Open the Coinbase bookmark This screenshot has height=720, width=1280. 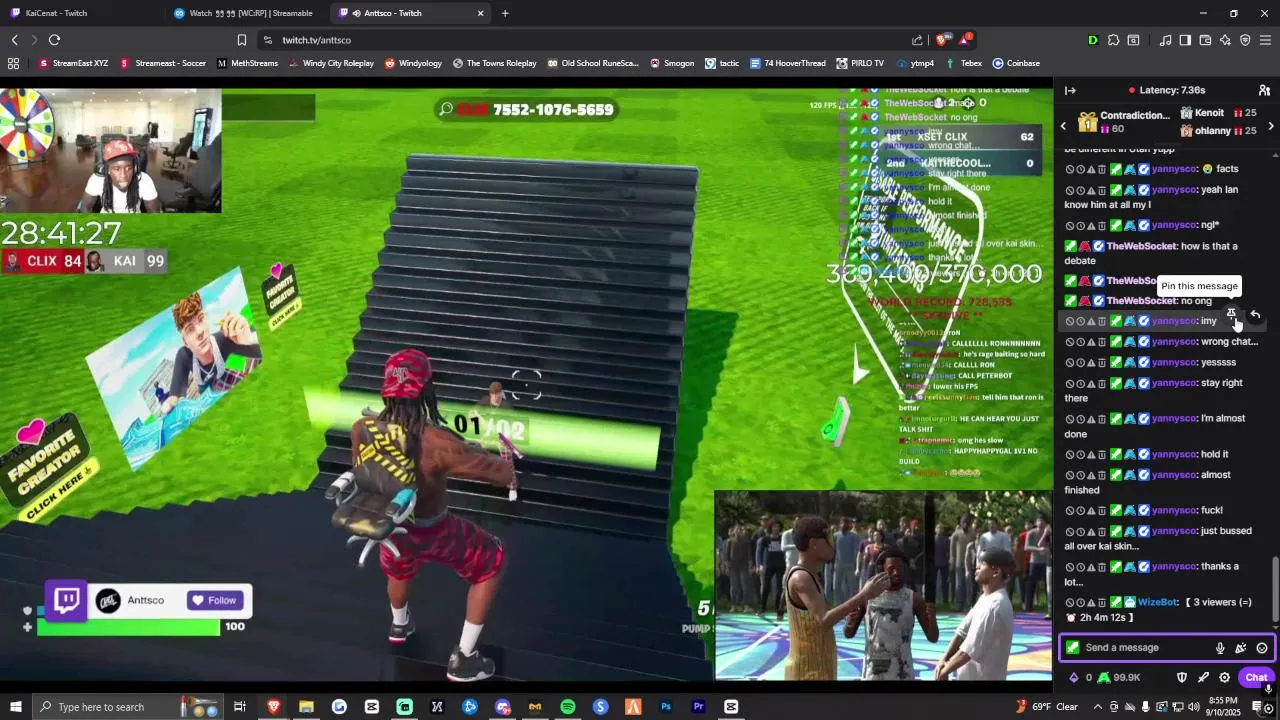[1016, 63]
